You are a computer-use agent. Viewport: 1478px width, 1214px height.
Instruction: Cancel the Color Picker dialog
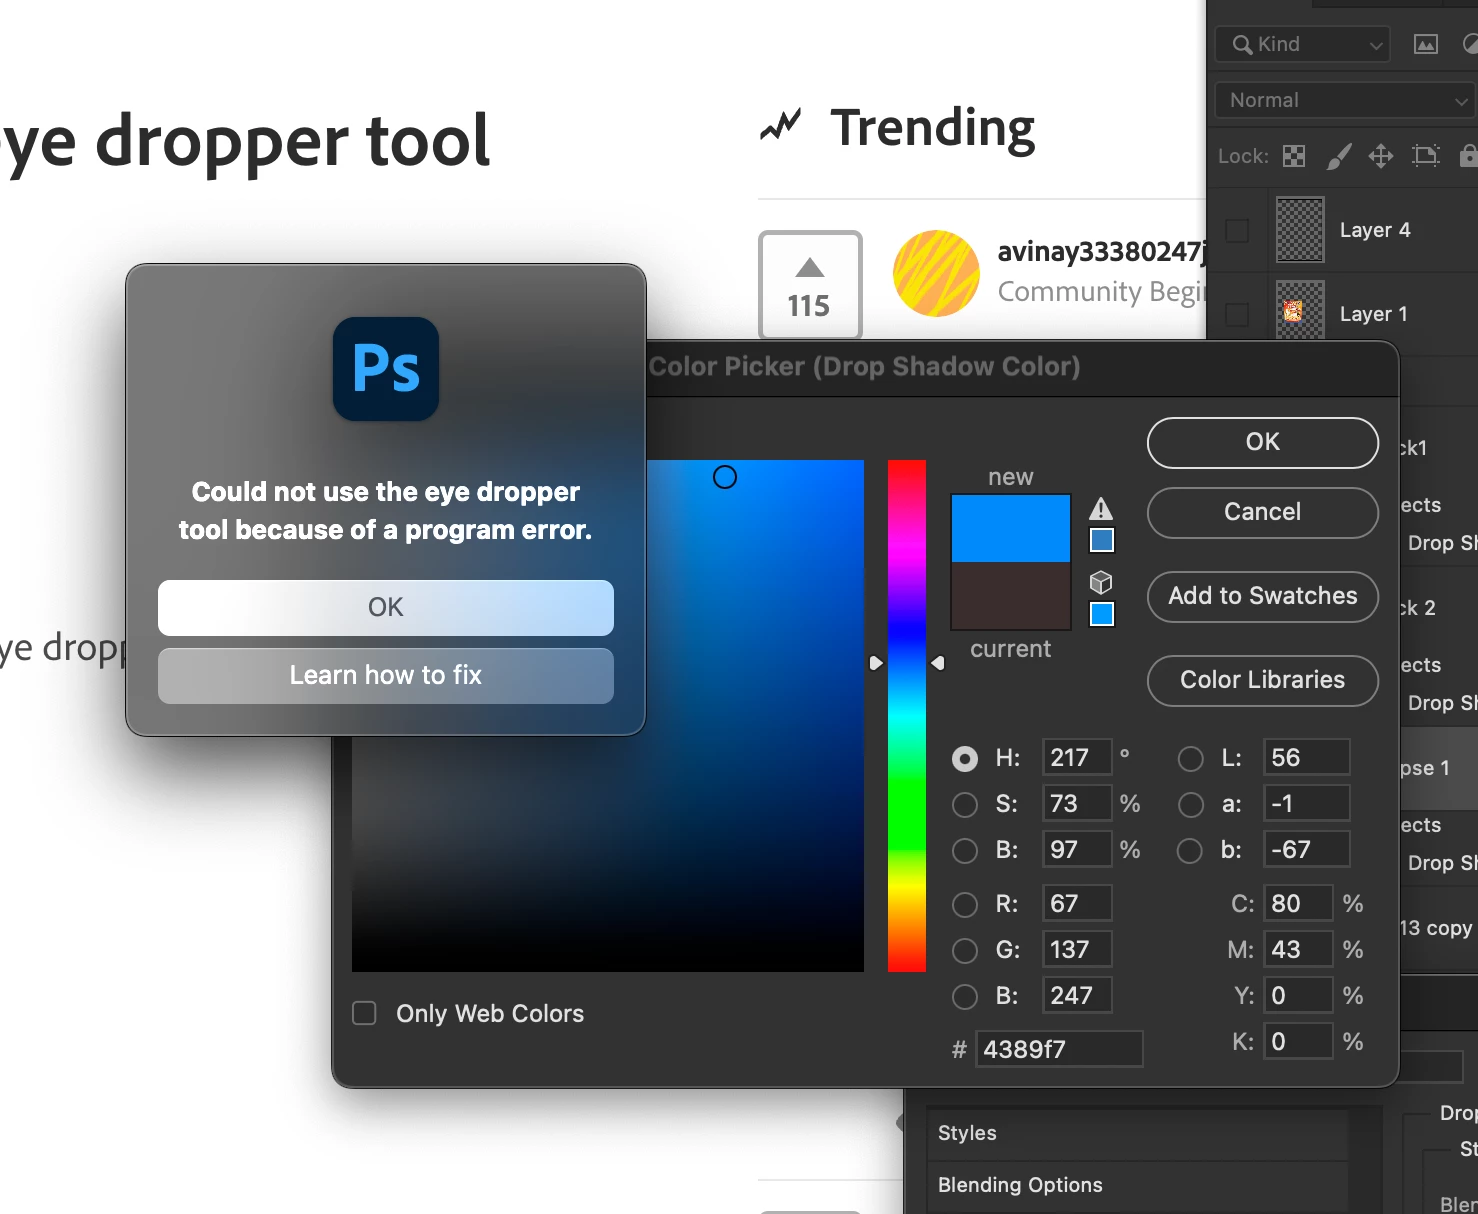[x=1262, y=512]
